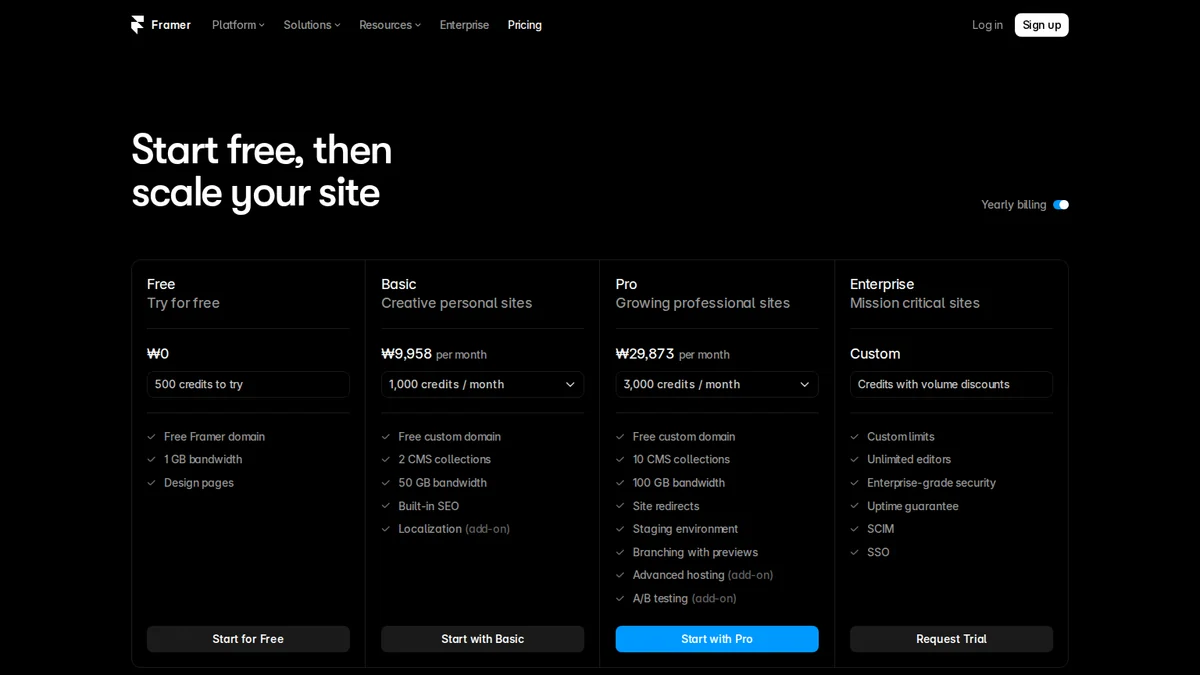This screenshot has width=1200, height=675.
Task: Click the Creative personal sites subtitle
Action: pyautogui.click(x=457, y=303)
